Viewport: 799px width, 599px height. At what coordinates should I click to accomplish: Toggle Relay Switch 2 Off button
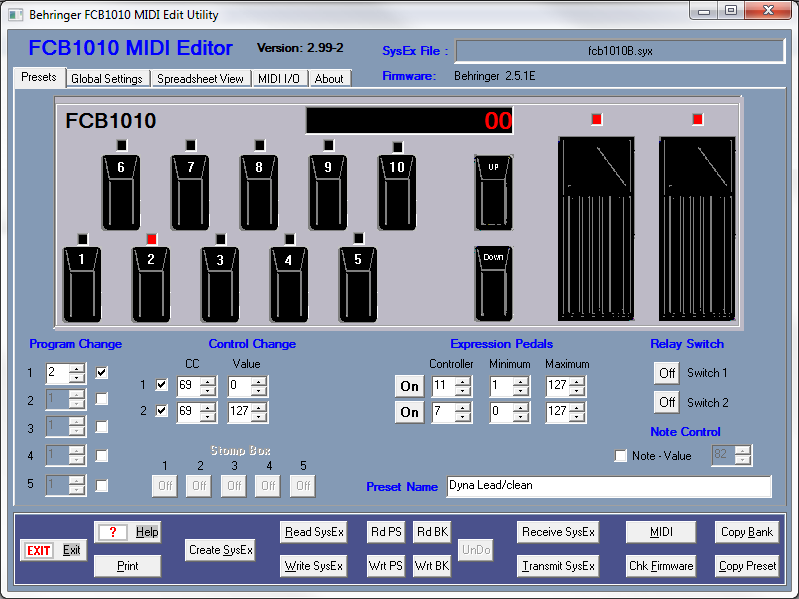click(x=667, y=403)
